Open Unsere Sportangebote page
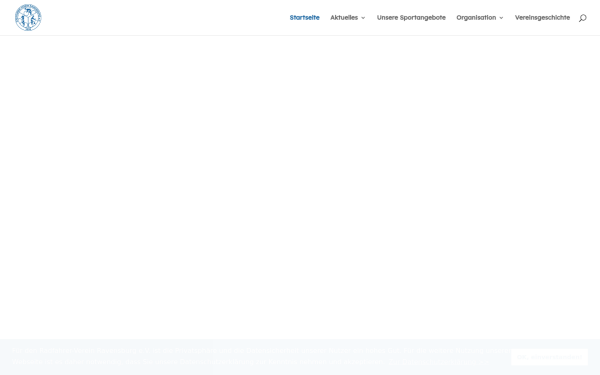 click(x=411, y=18)
